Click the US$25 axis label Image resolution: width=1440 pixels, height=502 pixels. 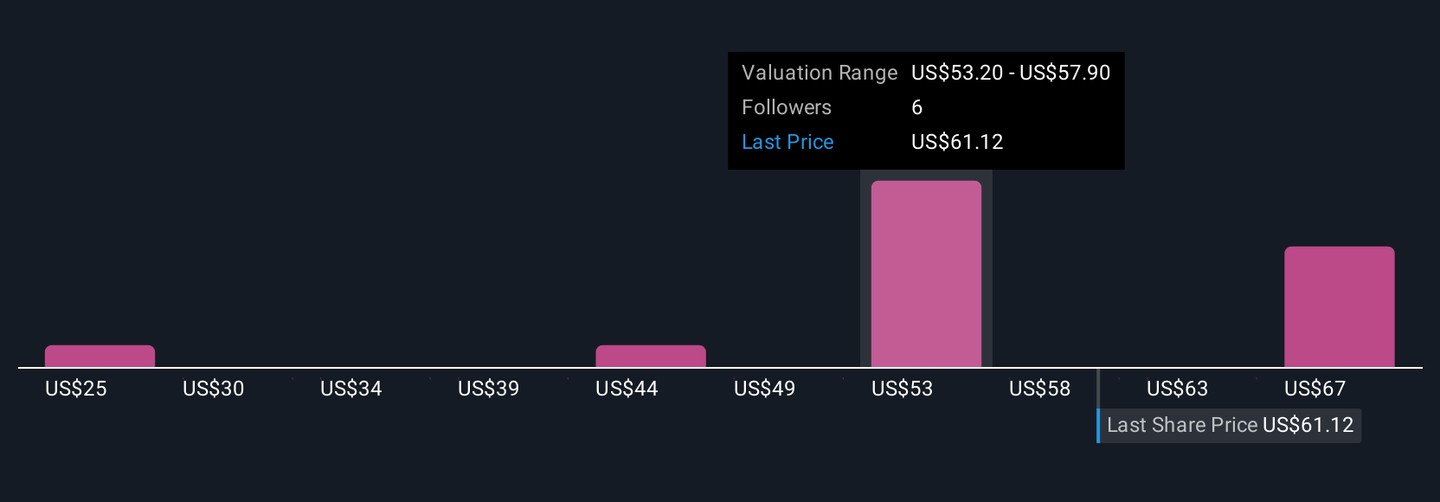[76, 389]
